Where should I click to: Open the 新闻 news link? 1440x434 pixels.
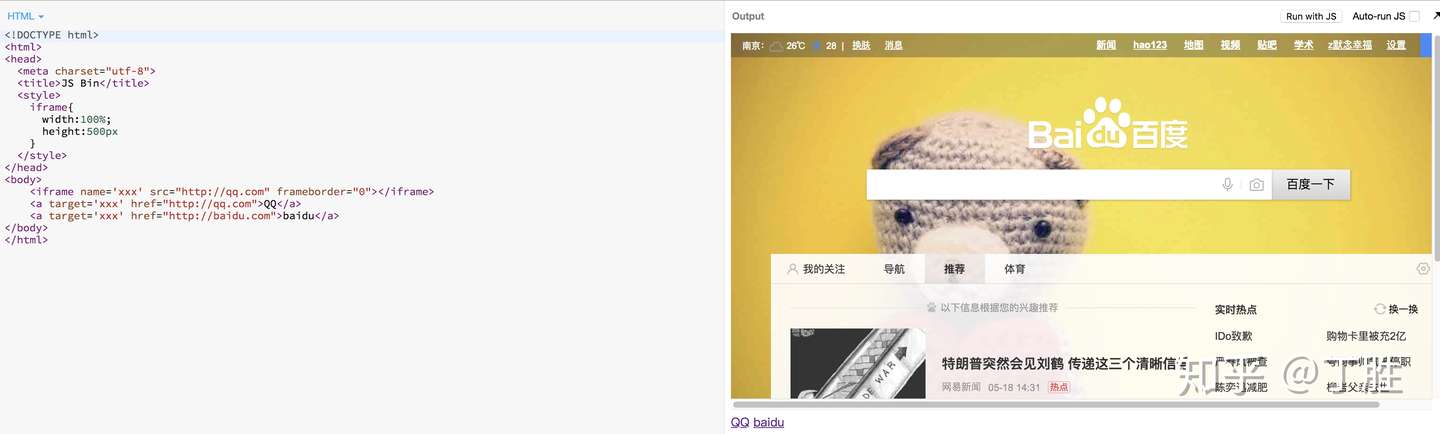click(1106, 45)
